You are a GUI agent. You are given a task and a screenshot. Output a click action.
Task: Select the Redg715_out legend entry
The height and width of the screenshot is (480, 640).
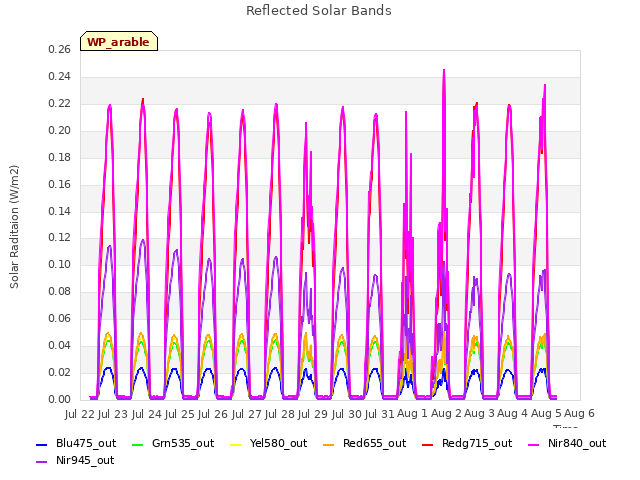467,443
